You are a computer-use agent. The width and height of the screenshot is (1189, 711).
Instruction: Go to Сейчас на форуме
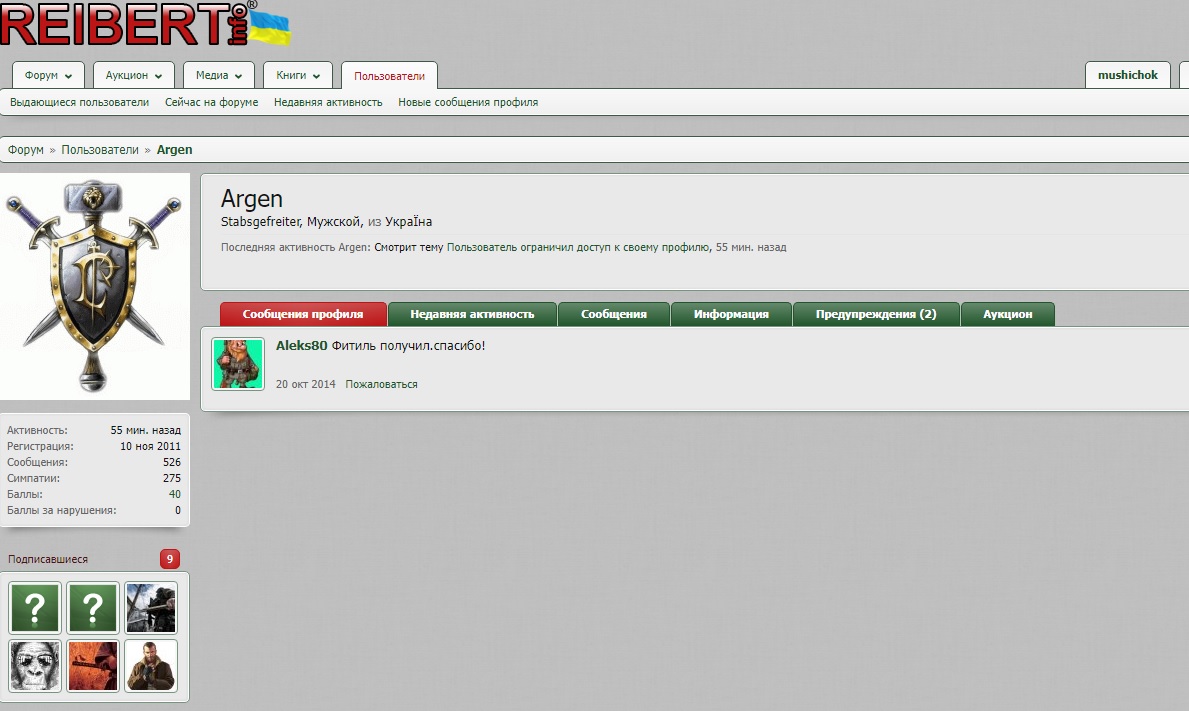point(212,102)
